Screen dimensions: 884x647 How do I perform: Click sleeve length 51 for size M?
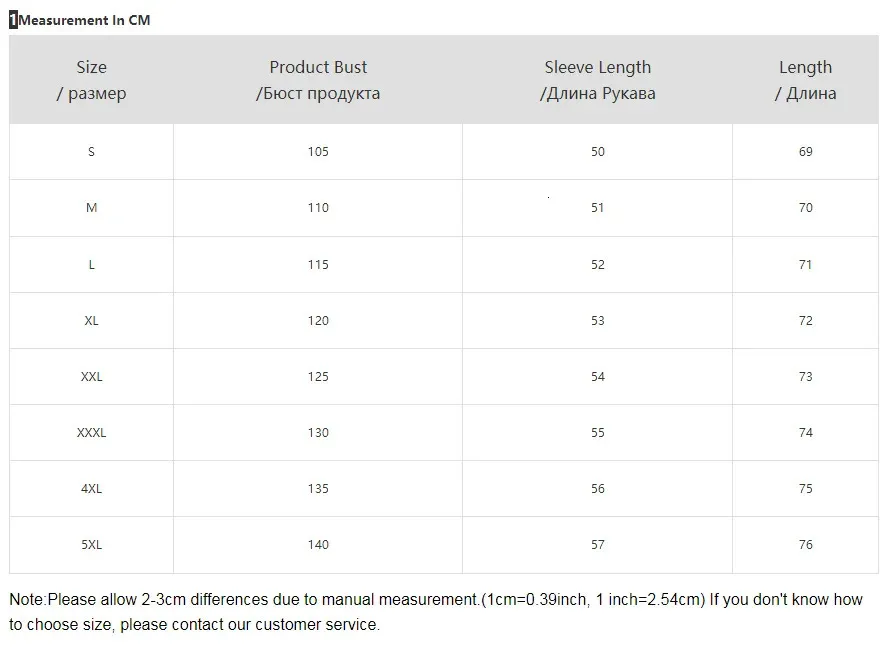point(598,208)
